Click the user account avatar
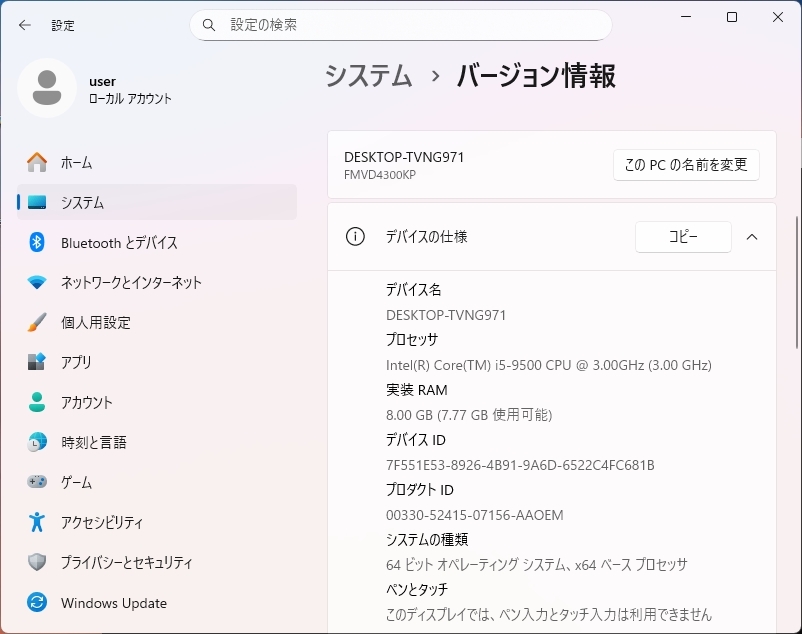The width and height of the screenshot is (802, 634). (46, 88)
